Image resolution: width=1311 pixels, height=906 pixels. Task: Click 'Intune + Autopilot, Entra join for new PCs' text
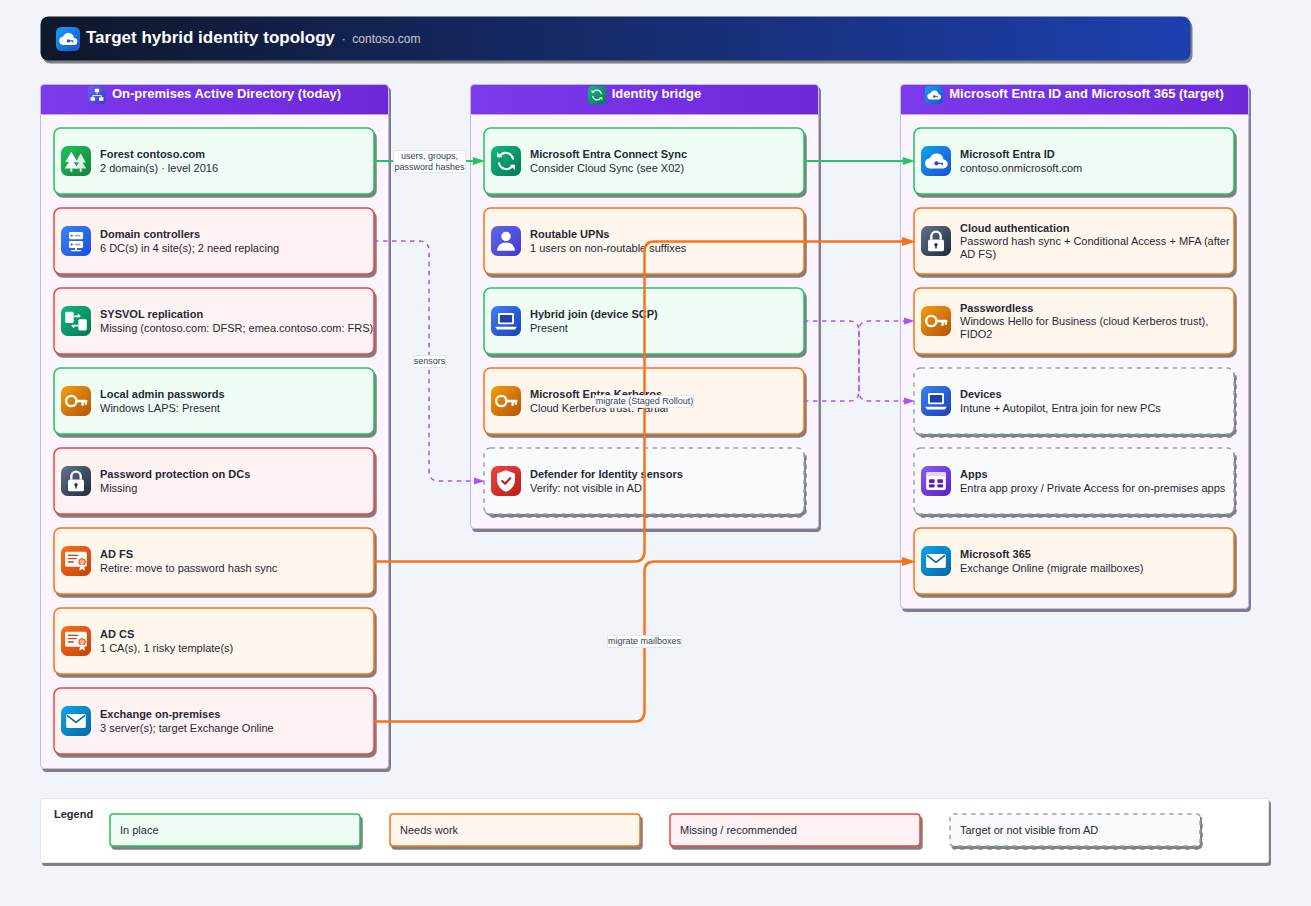click(1060, 408)
